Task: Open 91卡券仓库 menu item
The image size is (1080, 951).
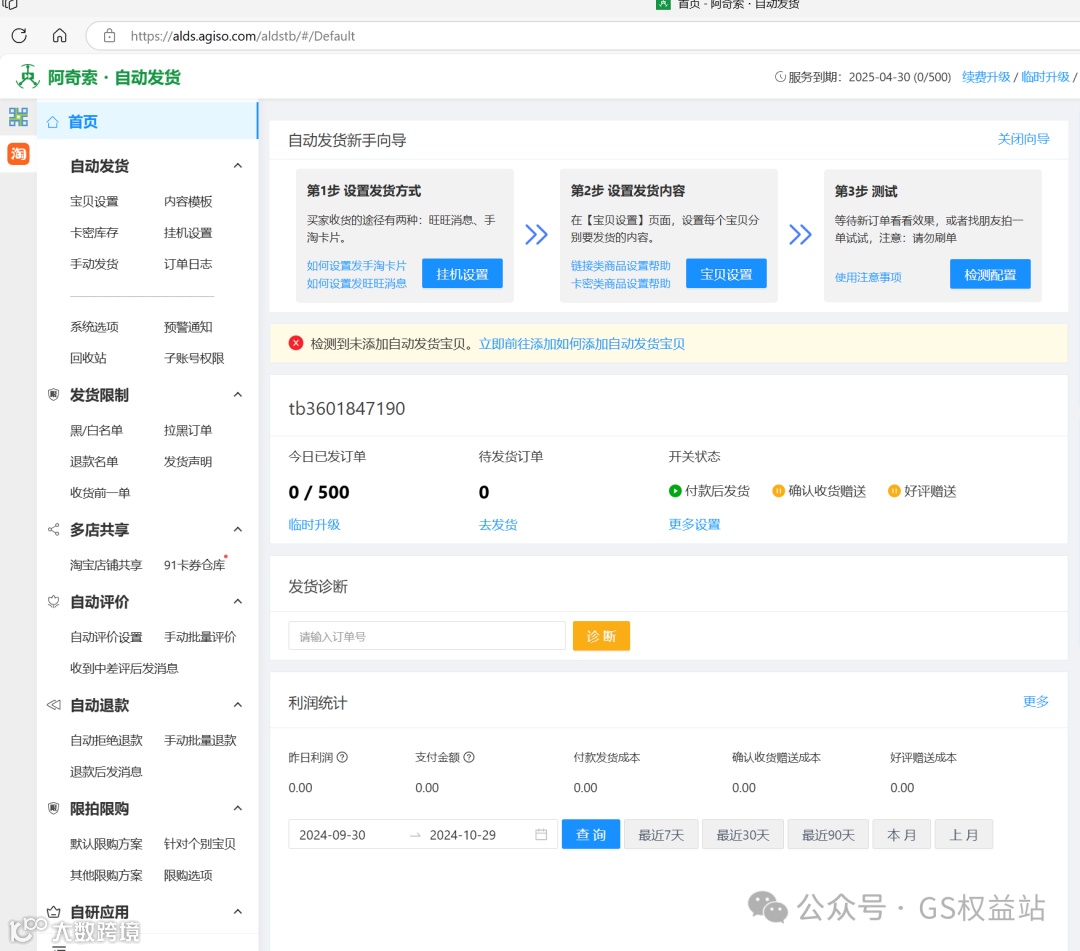Action: (x=194, y=565)
